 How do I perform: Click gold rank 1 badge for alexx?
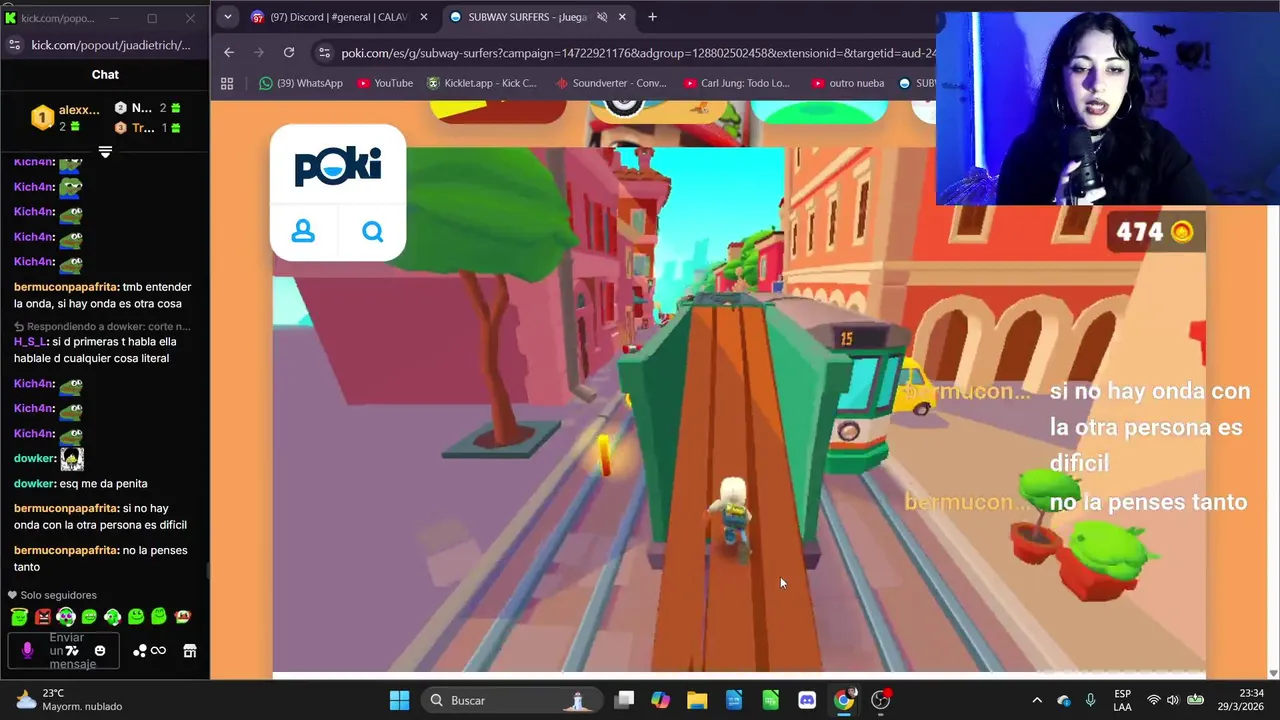(42, 118)
